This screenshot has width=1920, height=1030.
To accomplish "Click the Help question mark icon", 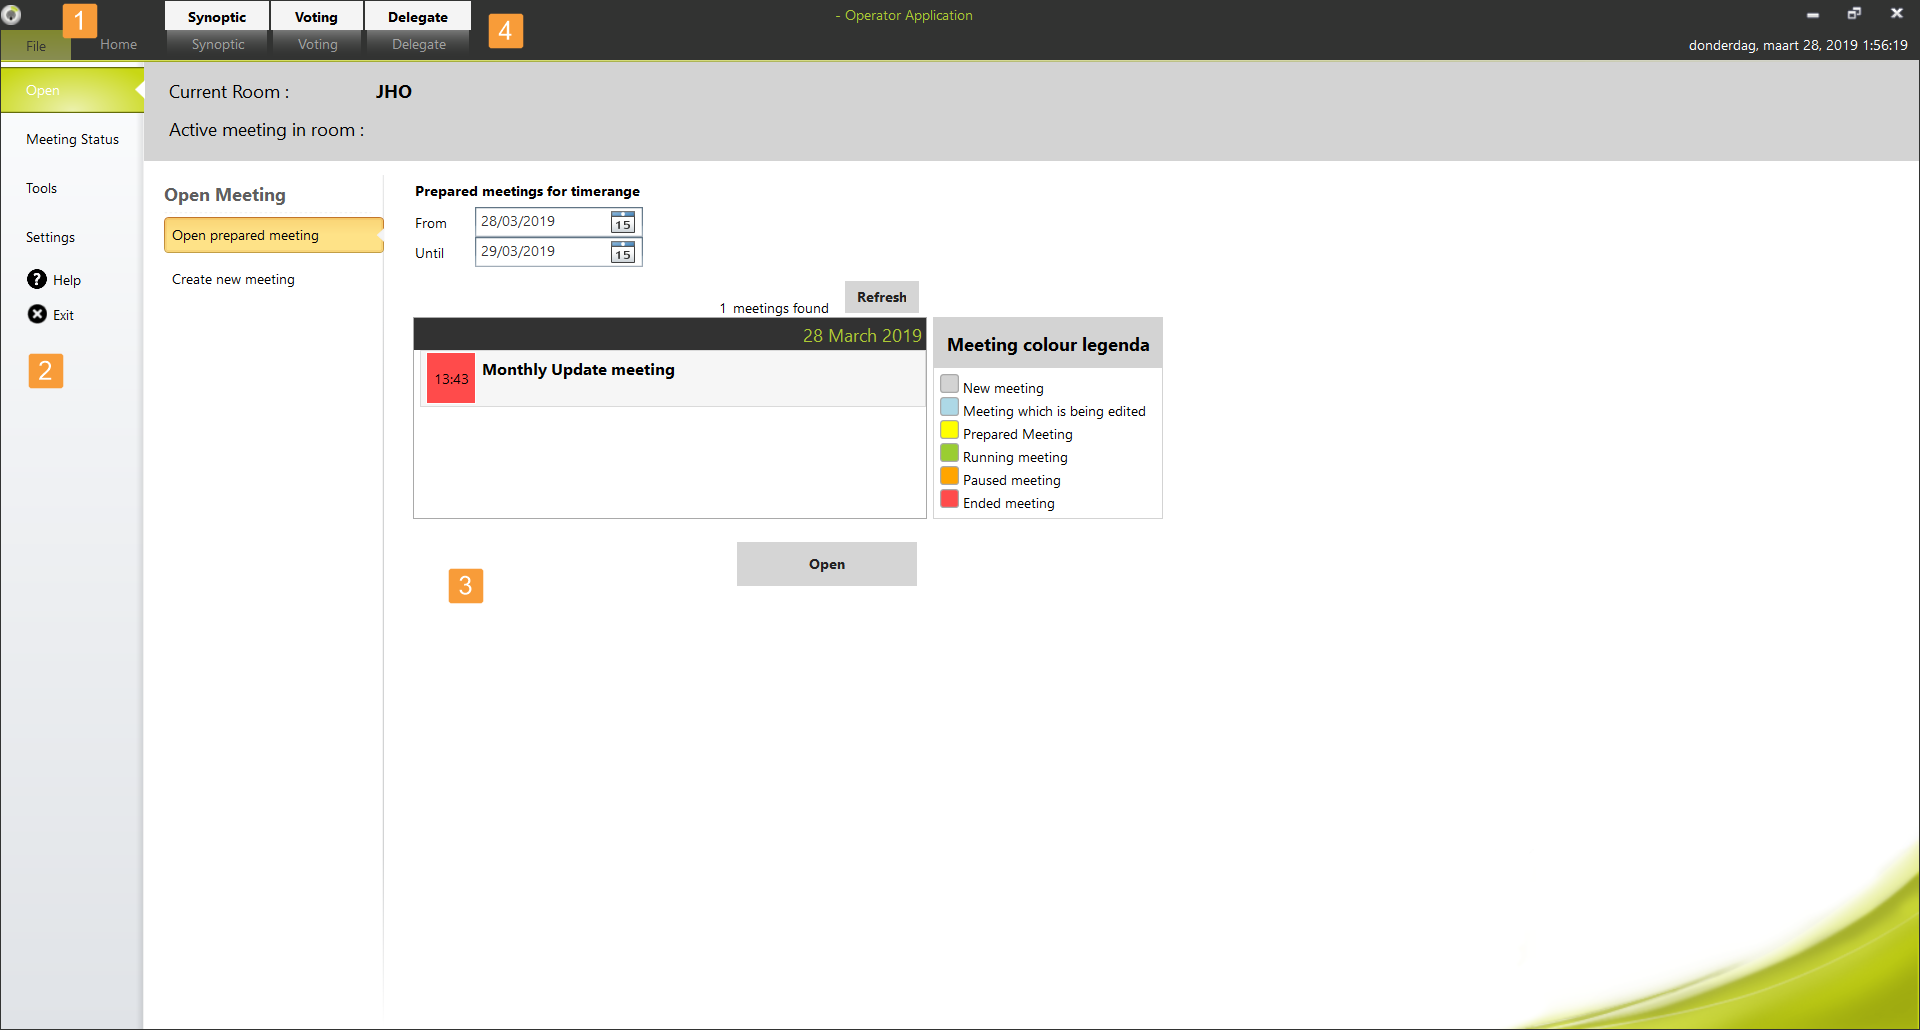I will pyautogui.click(x=37, y=280).
